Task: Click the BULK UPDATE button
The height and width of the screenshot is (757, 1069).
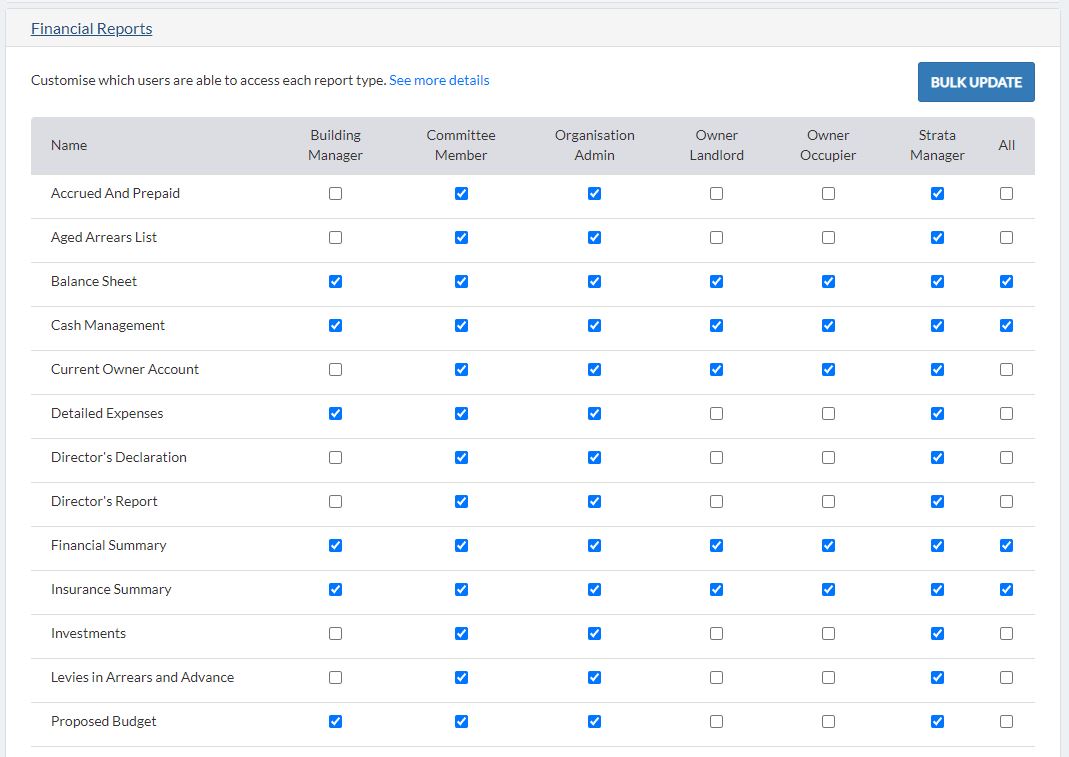Action: [x=976, y=82]
